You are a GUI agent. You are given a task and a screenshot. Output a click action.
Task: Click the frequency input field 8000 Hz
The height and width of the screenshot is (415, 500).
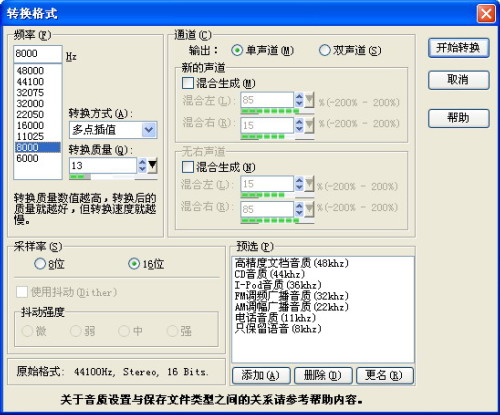click(38, 54)
